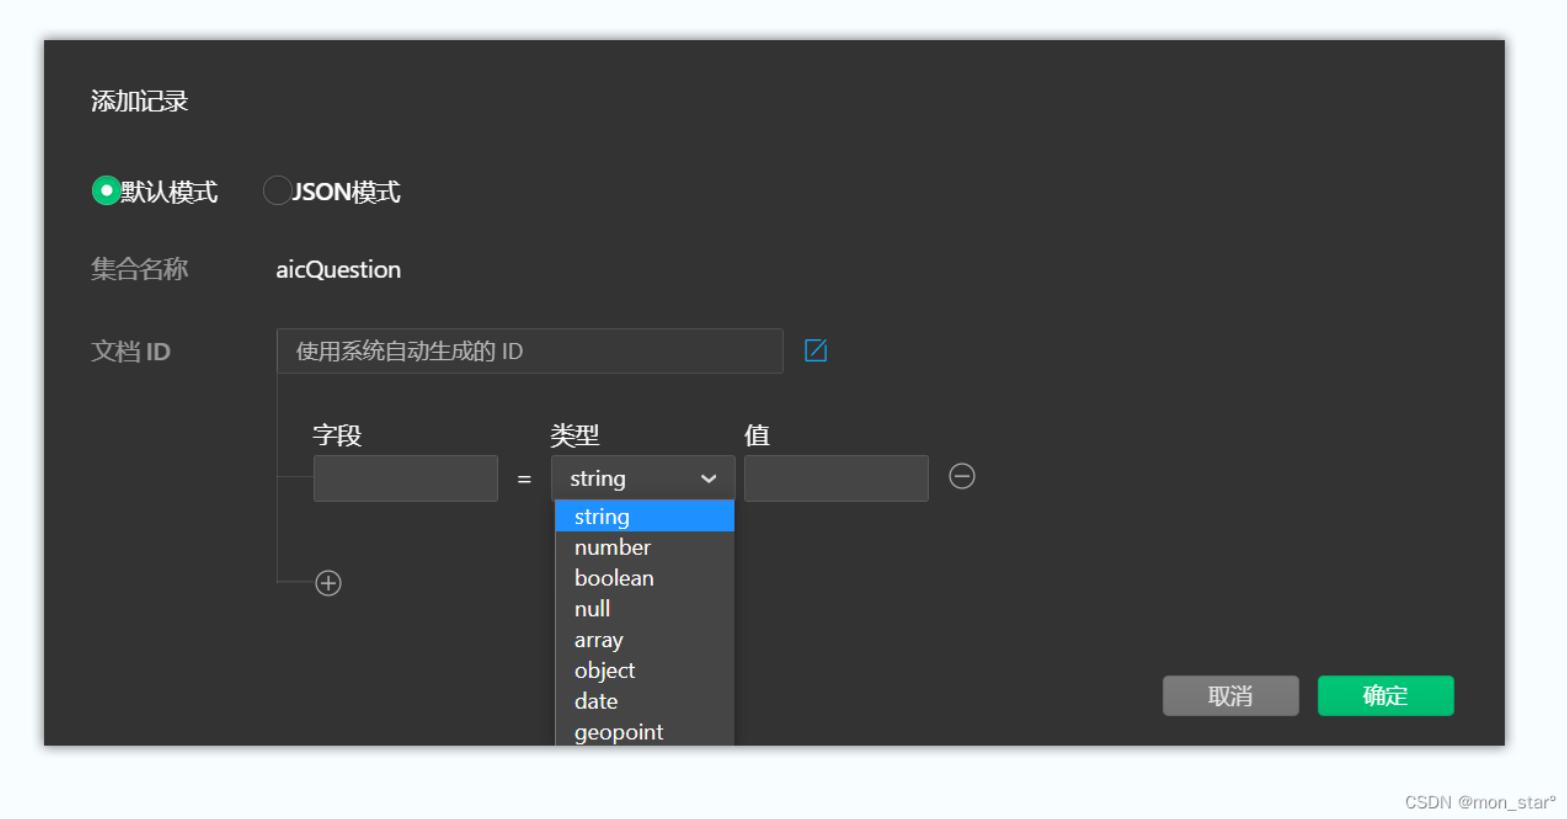Image resolution: width=1567 pixels, height=819 pixels.
Task: Click the 文档 ID input field
Action: tap(529, 351)
